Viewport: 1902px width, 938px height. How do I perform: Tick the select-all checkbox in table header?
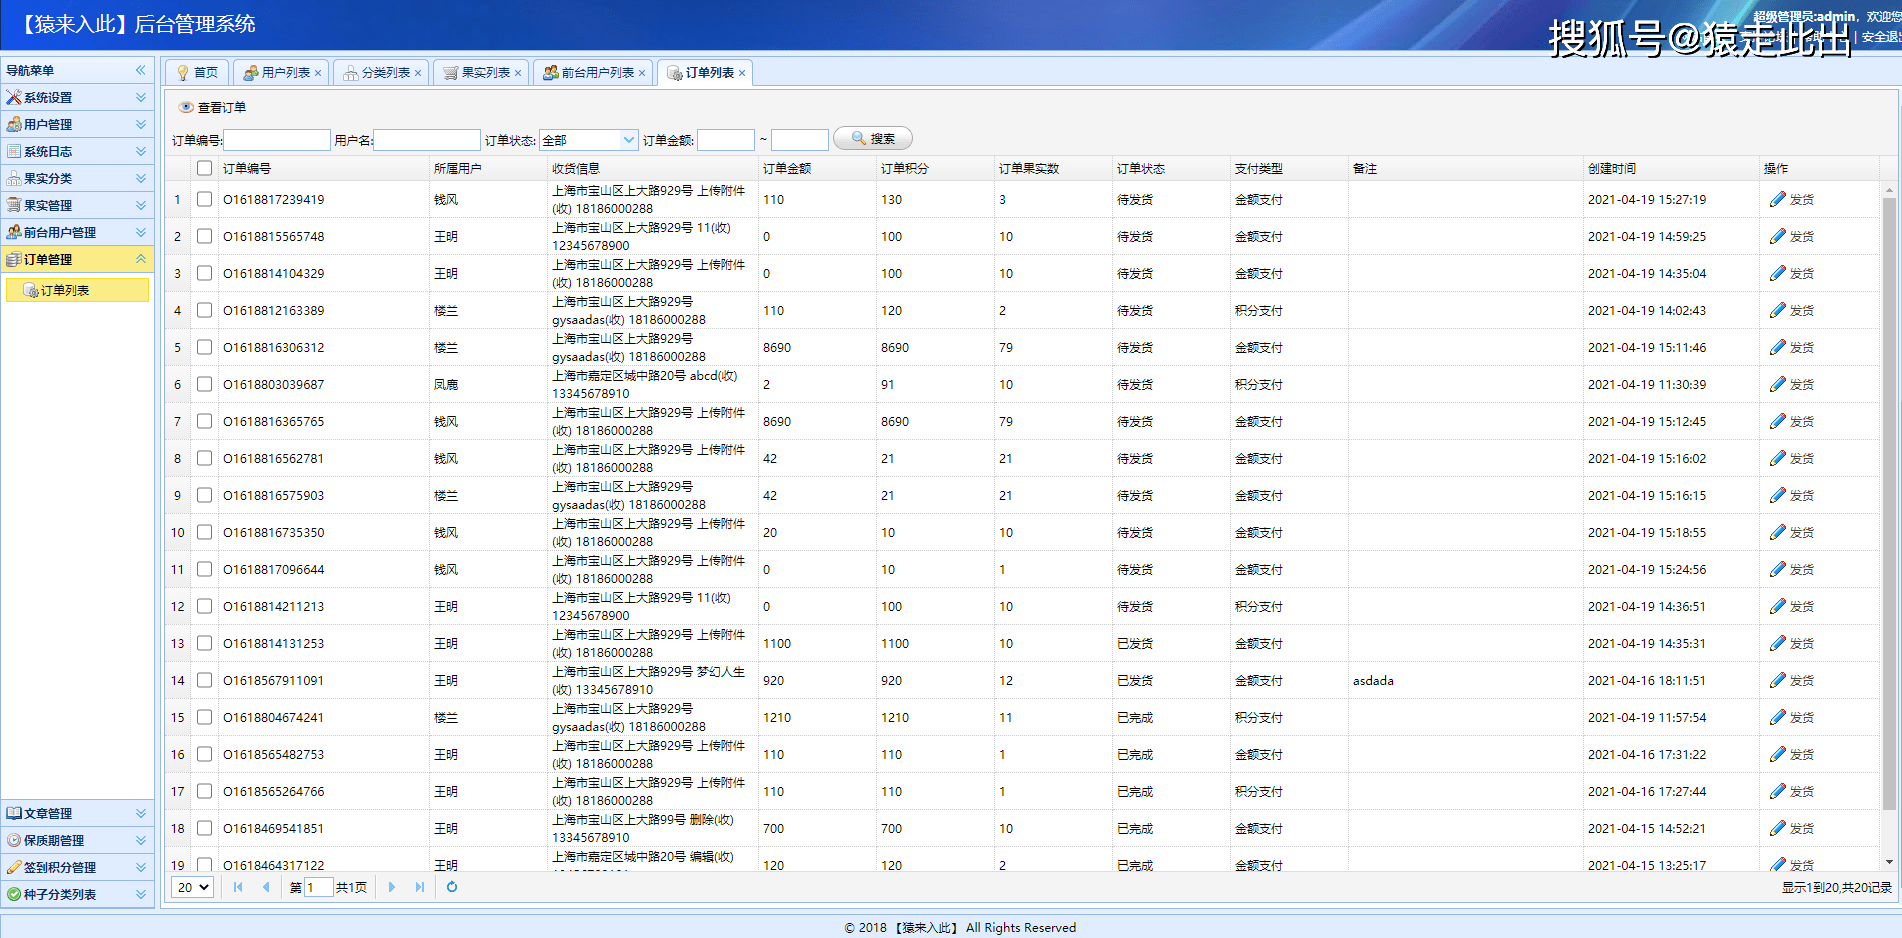tap(205, 168)
